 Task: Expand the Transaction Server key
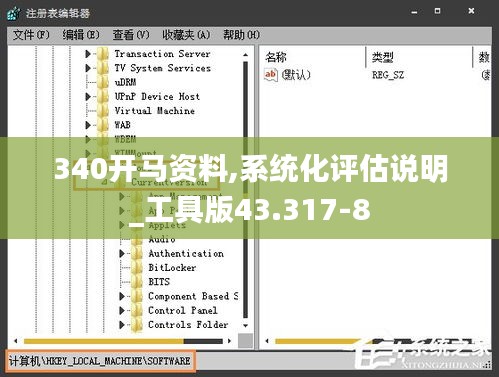point(88,54)
